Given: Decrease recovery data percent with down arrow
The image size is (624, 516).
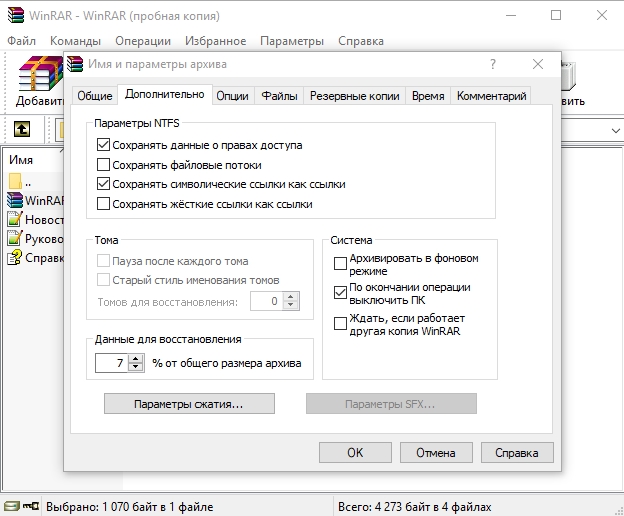Looking at the screenshot, I should pyautogui.click(x=136, y=367).
